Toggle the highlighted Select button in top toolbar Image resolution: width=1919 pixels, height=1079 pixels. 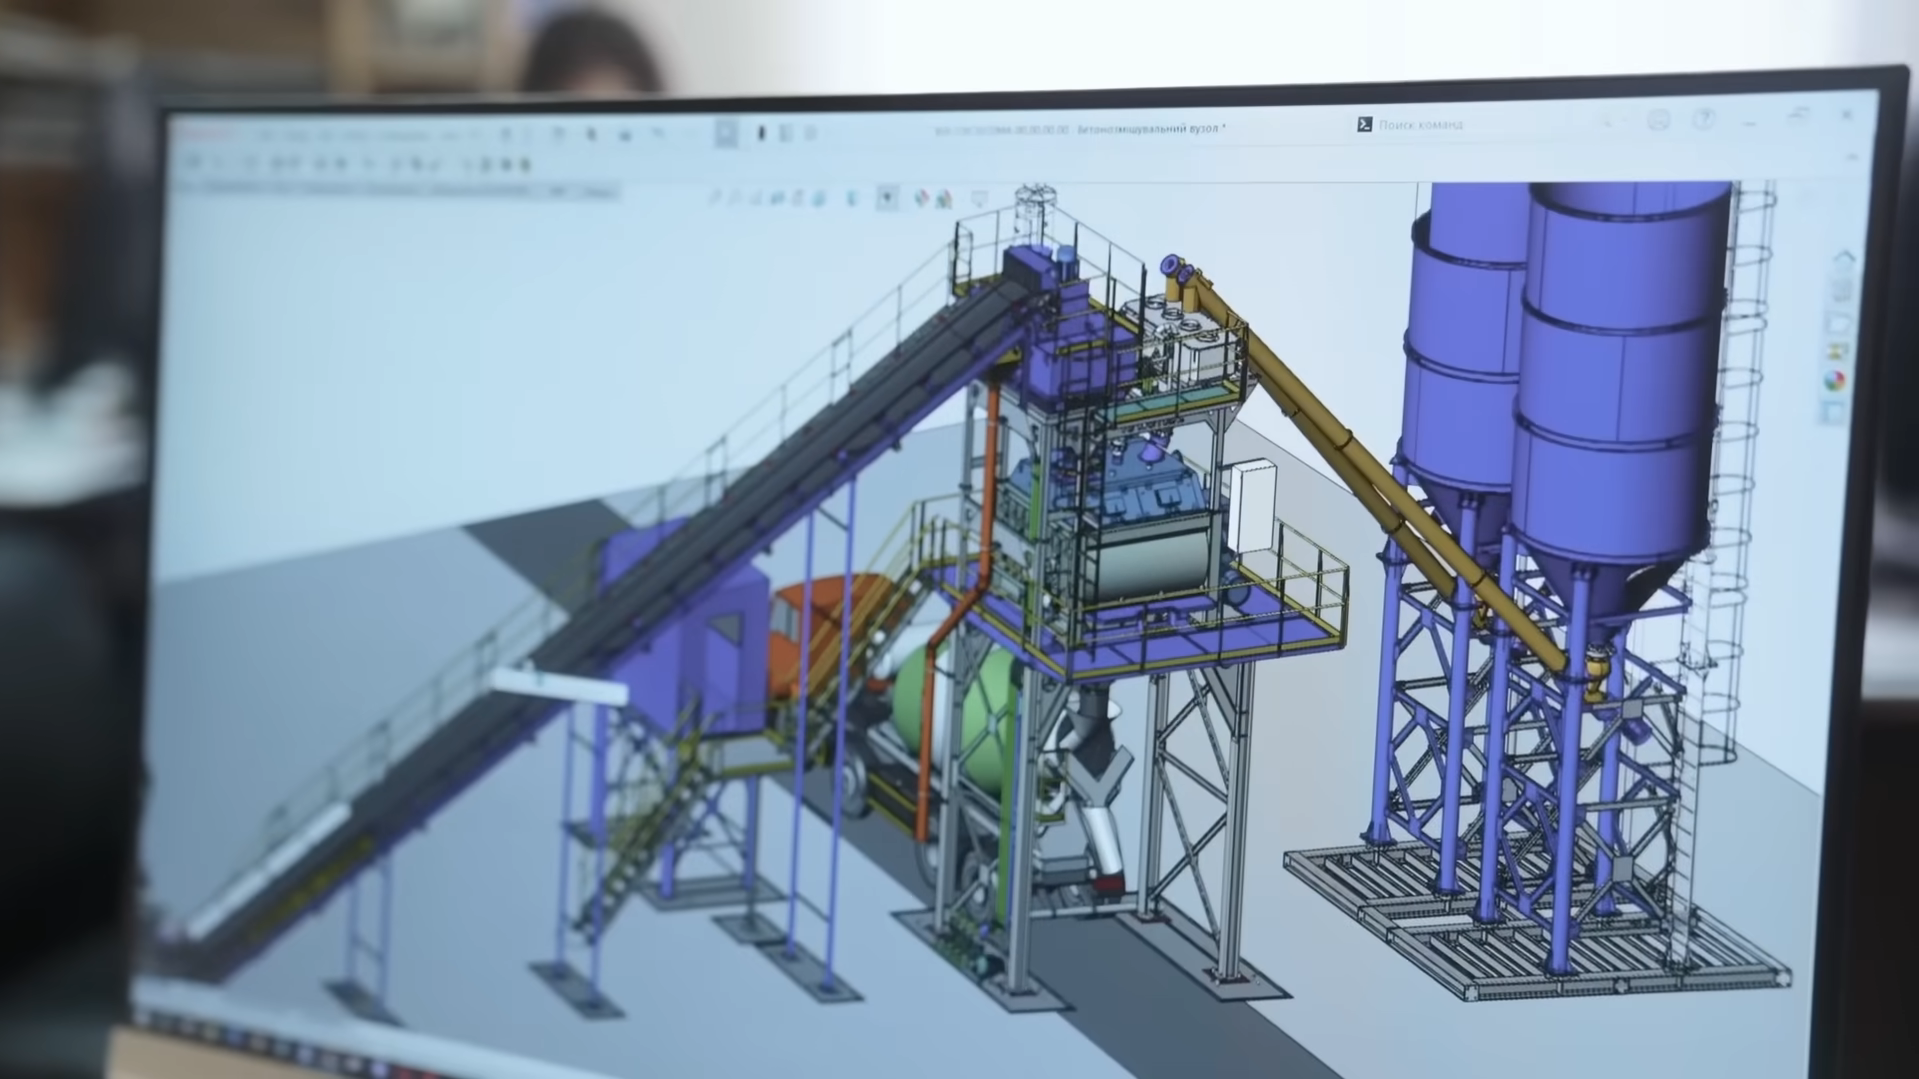[727, 133]
